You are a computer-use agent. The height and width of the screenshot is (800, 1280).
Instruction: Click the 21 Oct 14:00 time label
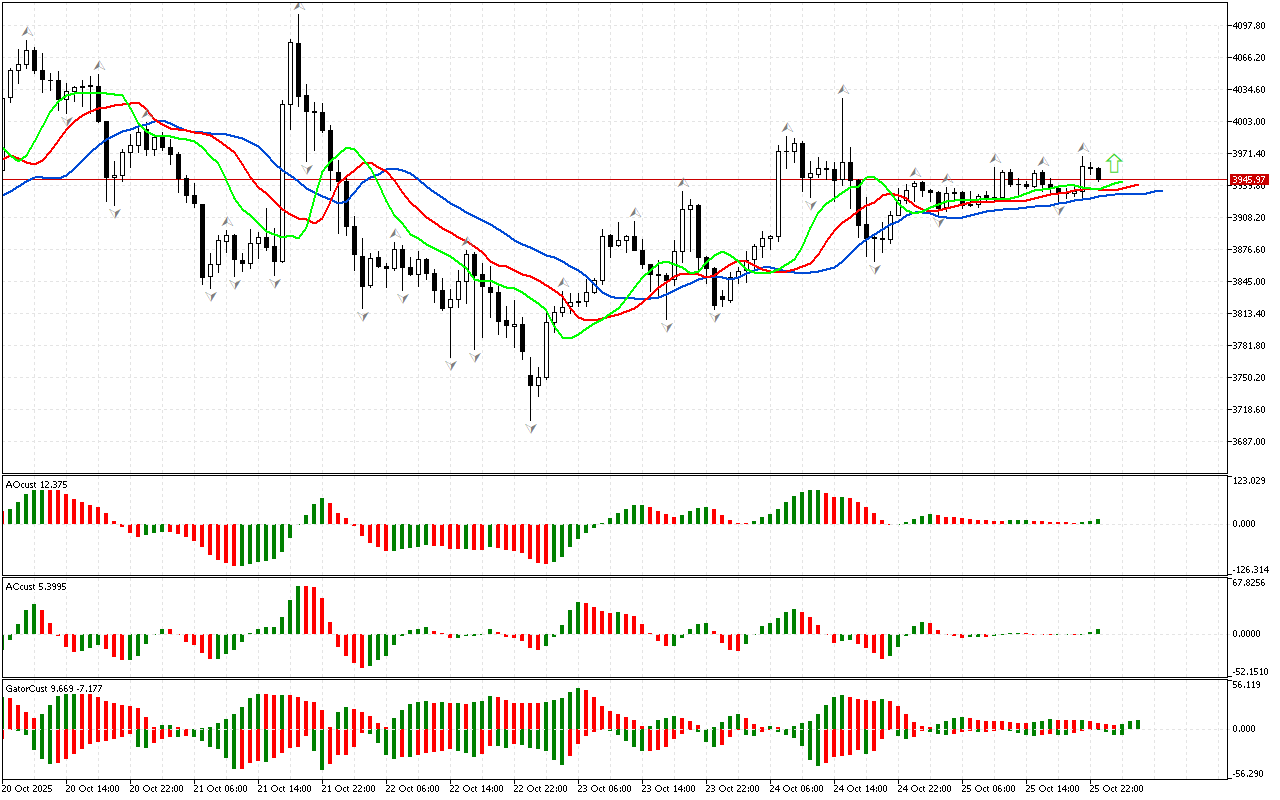coord(289,788)
